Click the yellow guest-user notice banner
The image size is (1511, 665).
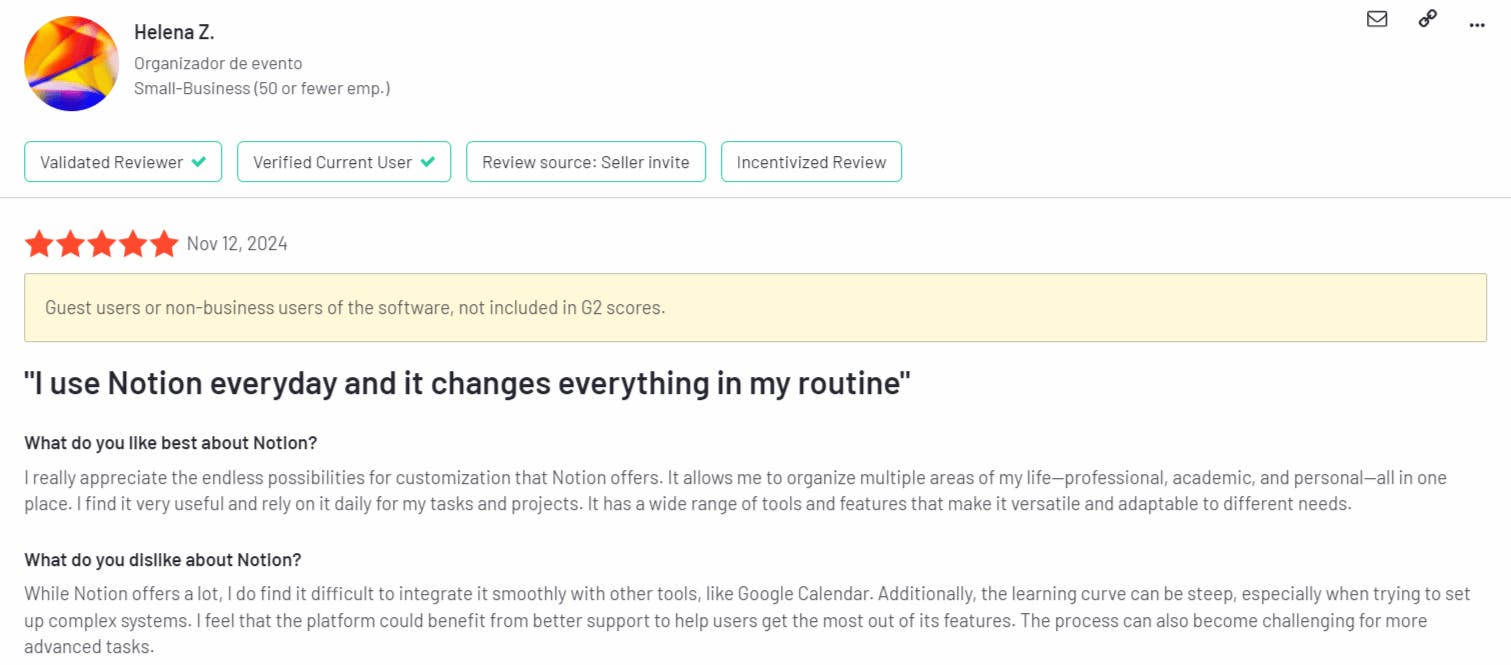pos(755,307)
